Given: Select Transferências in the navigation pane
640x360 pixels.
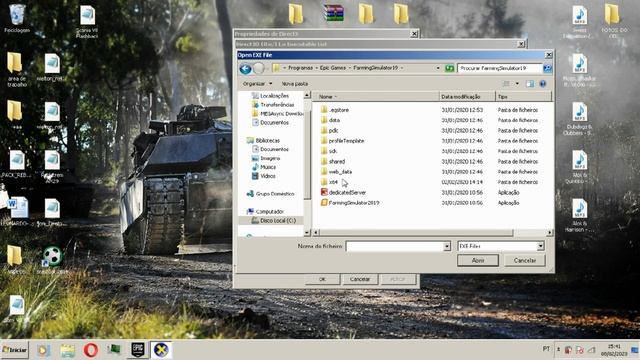Looking at the screenshot, I should [273, 104].
